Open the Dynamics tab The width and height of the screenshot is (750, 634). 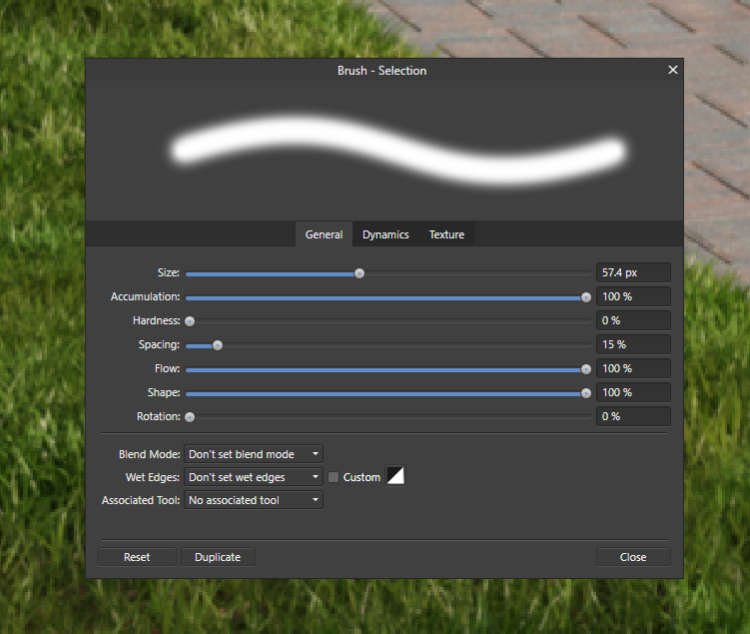coord(385,234)
